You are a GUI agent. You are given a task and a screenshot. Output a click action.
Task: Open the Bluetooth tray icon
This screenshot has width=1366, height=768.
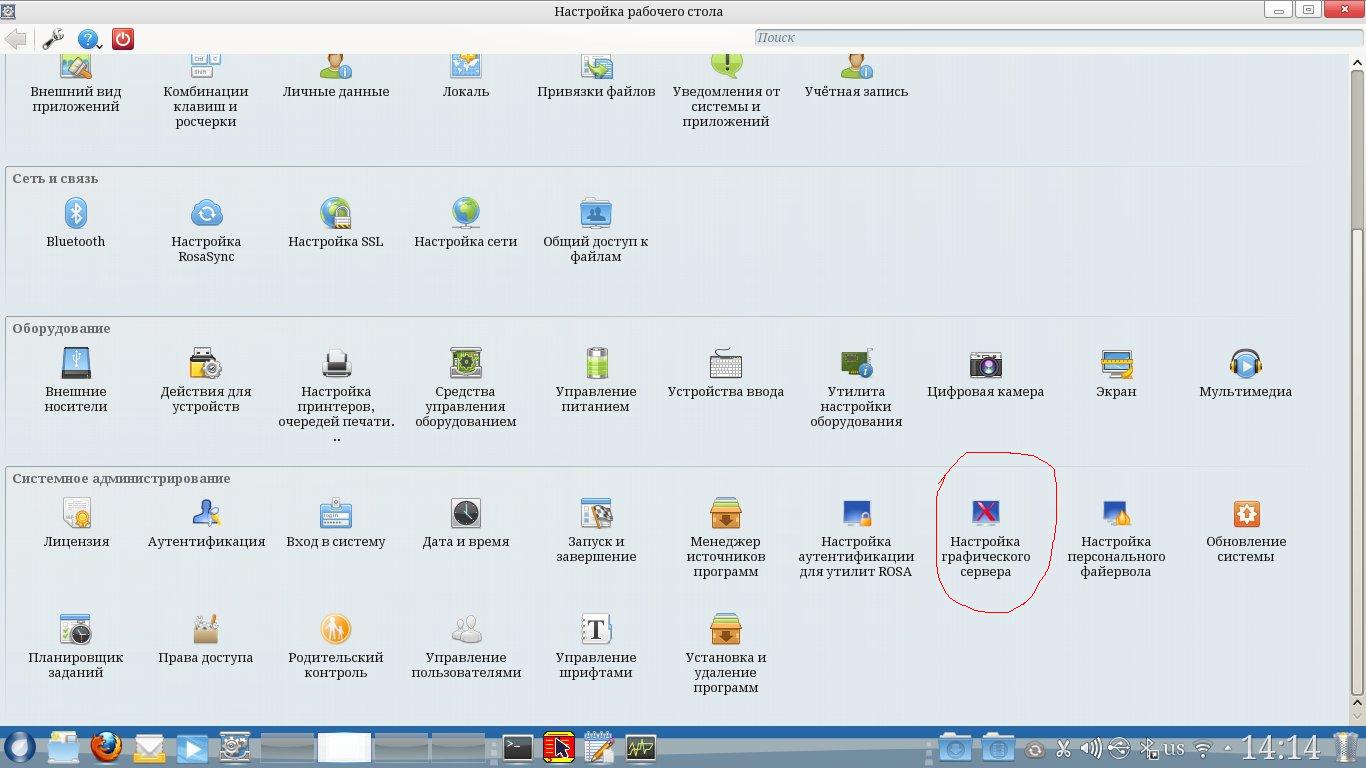pos(1148,748)
